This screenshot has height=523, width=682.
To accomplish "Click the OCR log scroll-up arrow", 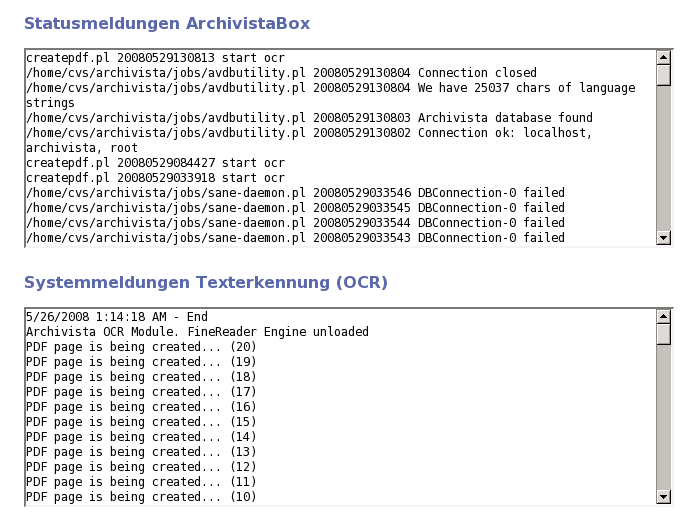I will click(x=663, y=316).
